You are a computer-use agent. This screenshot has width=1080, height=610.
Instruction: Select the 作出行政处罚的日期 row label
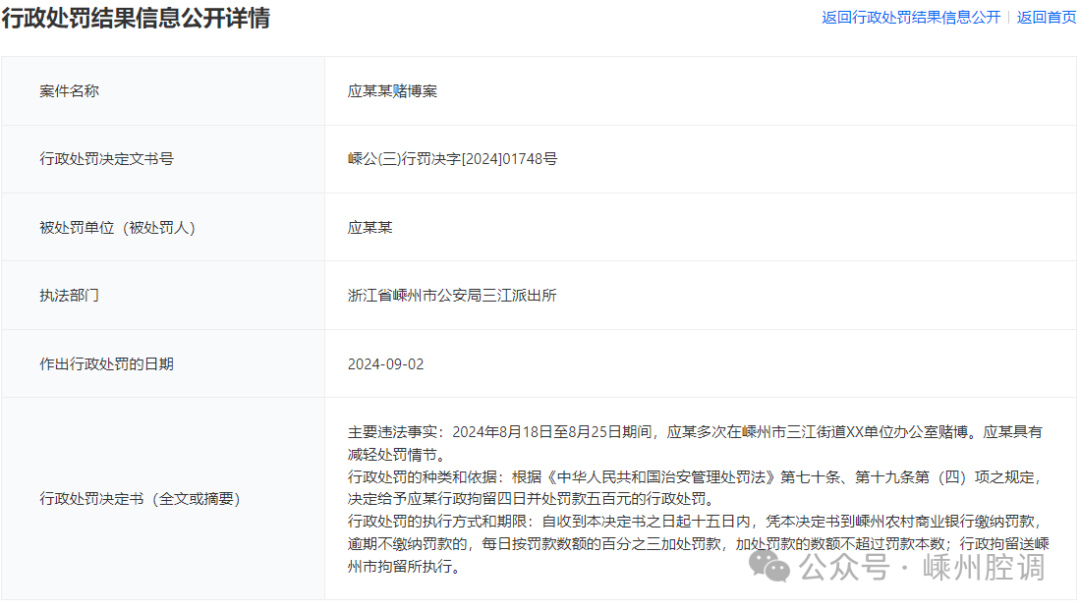[106, 364]
